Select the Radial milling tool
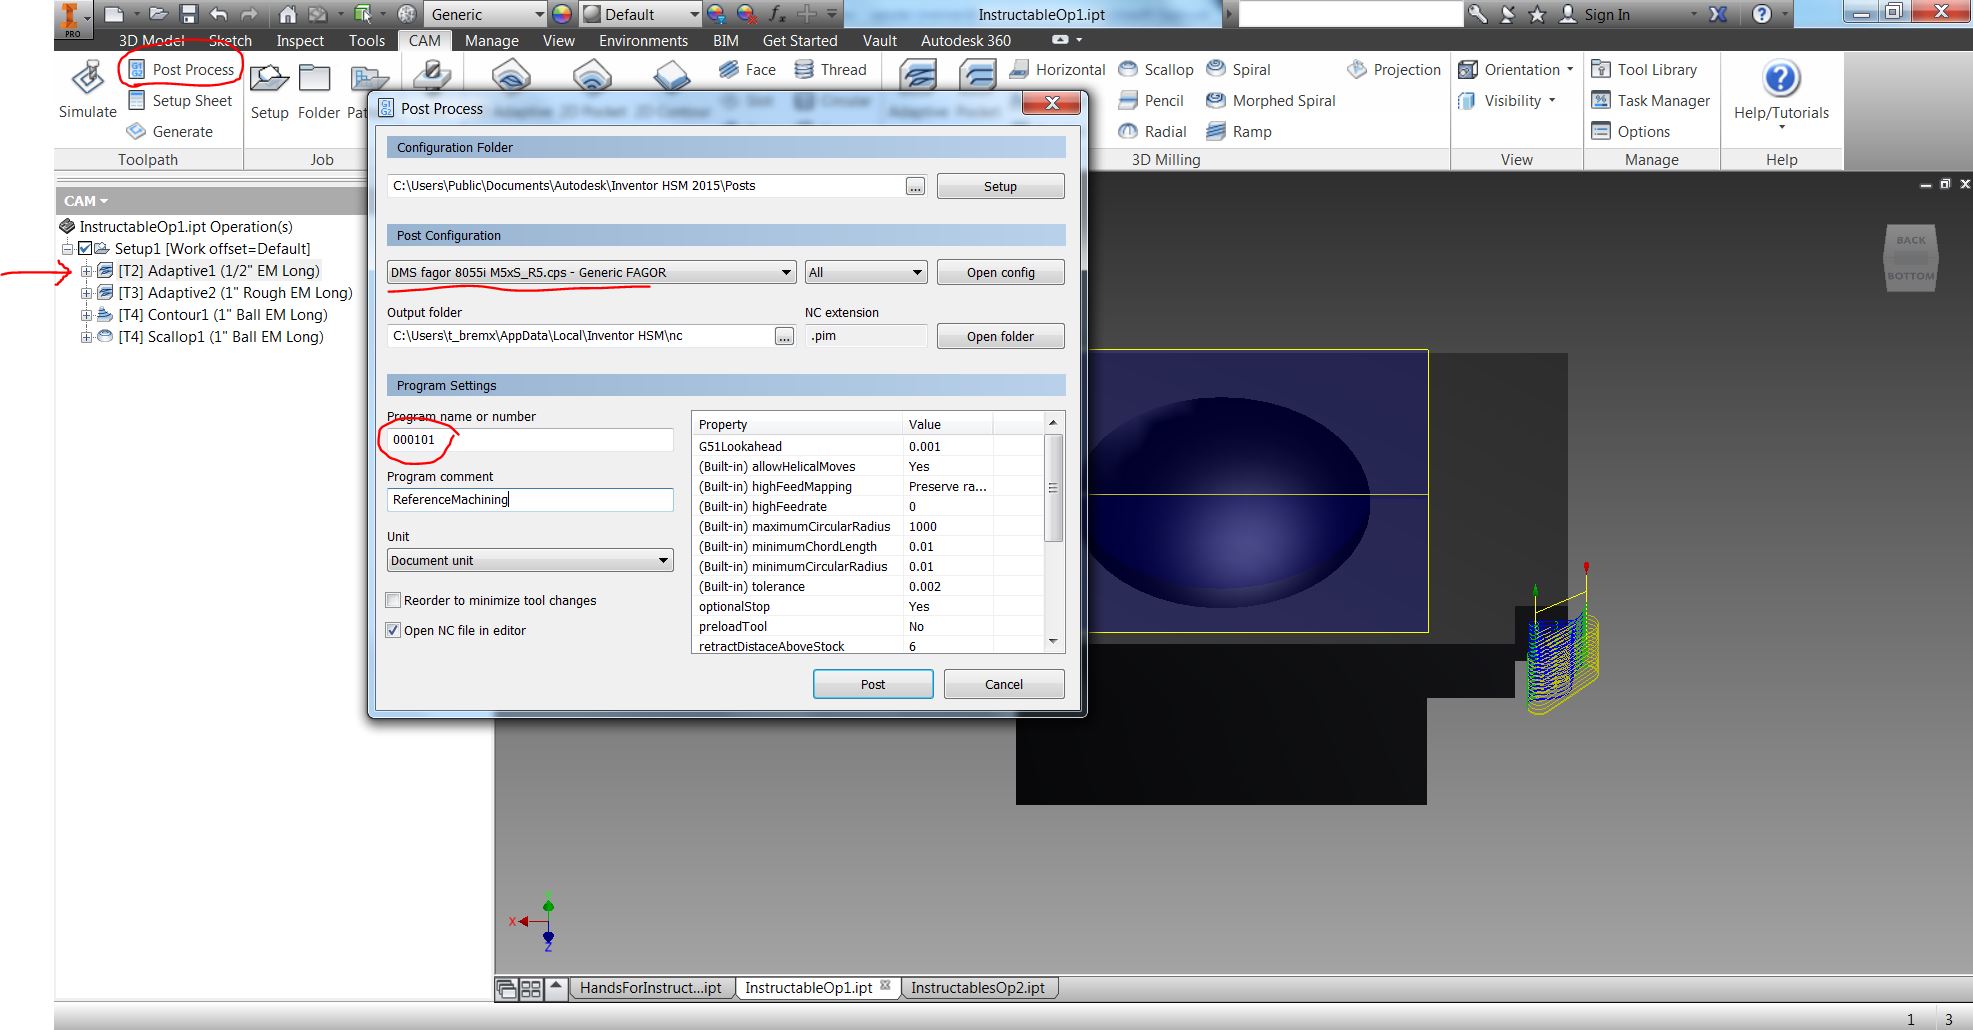This screenshot has width=1973, height=1030. click(1152, 131)
